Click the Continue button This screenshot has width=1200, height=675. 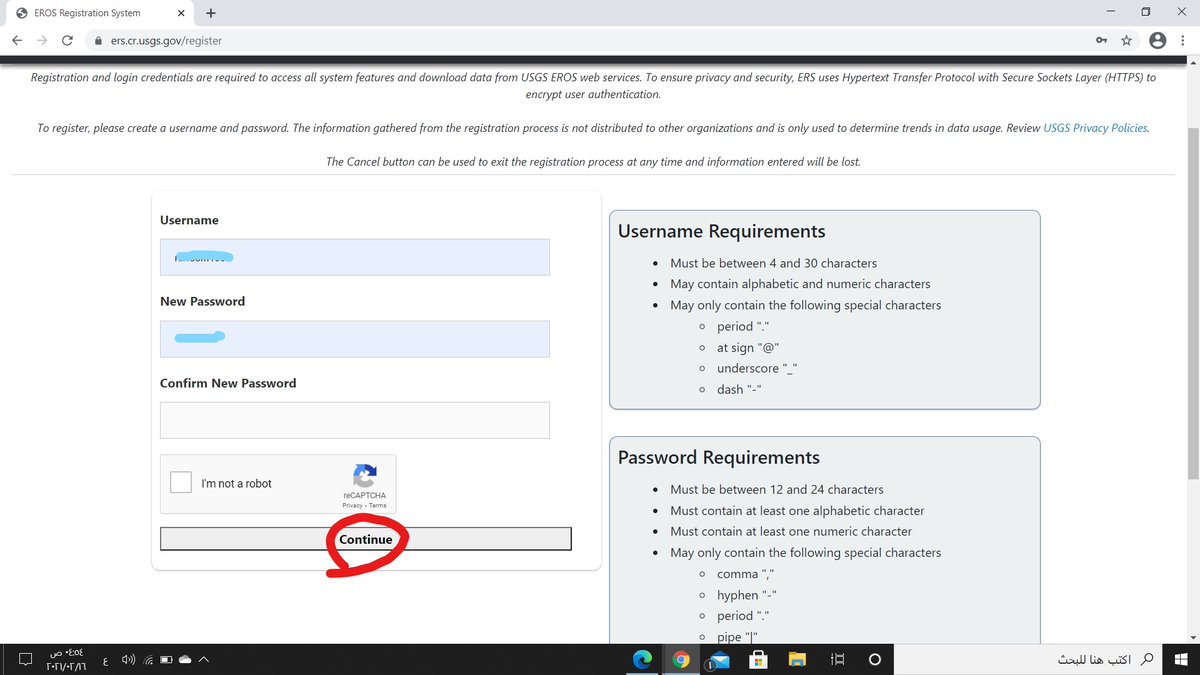pyautogui.click(x=365, y=539)
